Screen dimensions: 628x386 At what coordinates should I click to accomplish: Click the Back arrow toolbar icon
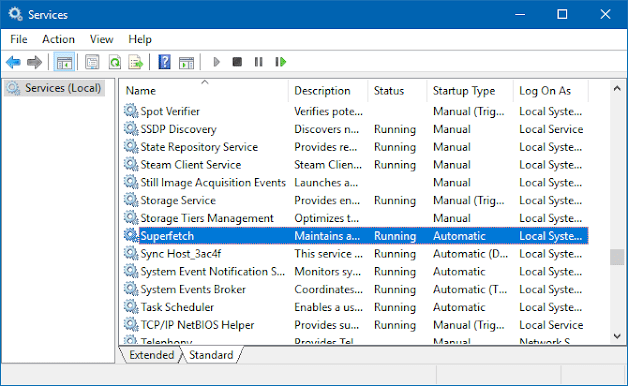pyautogui.click(x=13, y=62)
